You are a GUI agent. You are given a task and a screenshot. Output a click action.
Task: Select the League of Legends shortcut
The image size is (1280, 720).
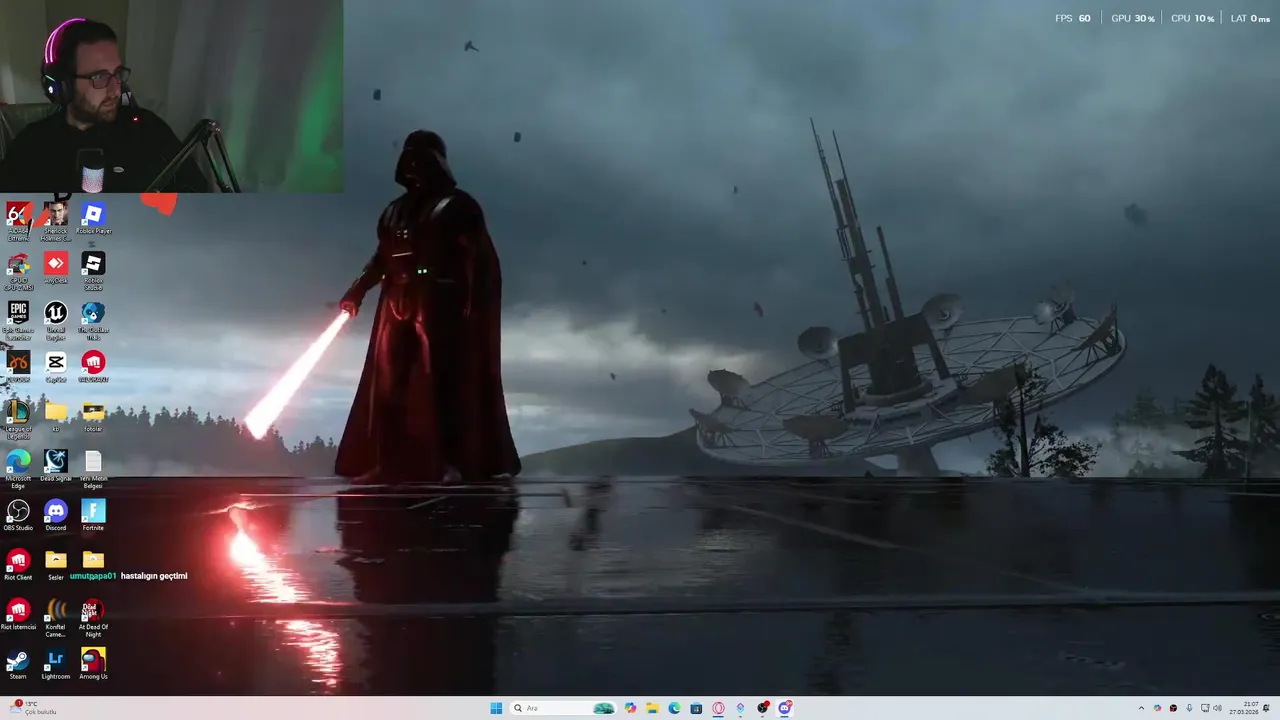point(18,420)
